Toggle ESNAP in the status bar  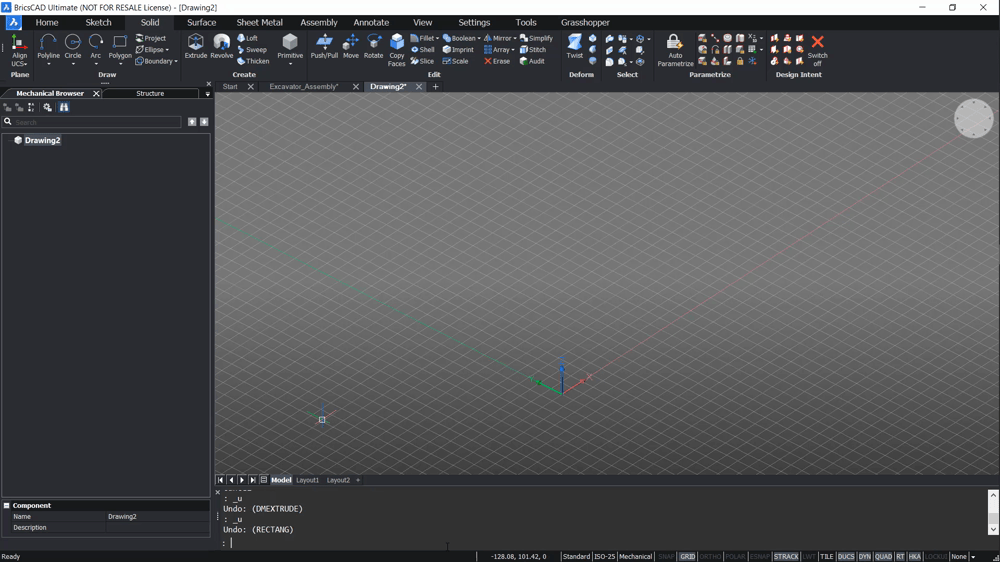tap(760, 556)
